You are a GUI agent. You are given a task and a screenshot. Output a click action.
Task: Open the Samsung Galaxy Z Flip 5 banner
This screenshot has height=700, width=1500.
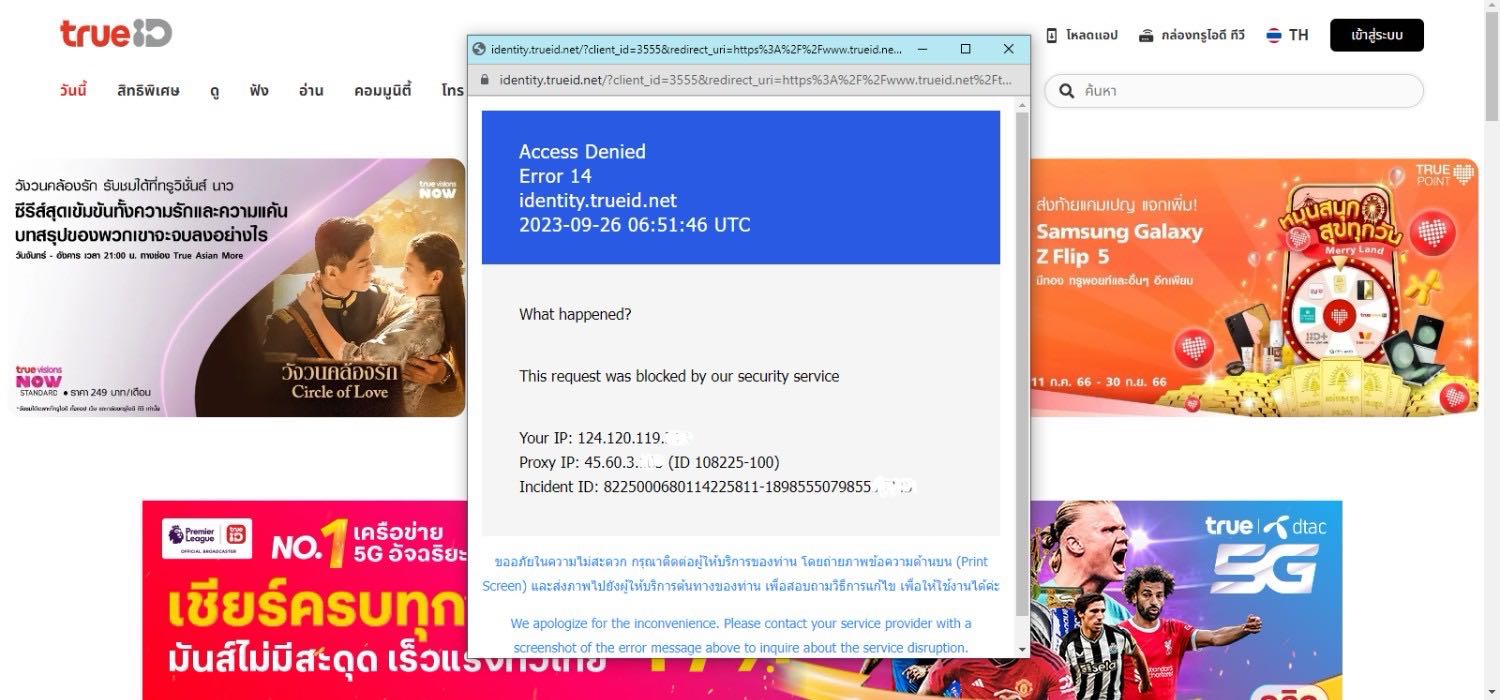tap(1254, 287)
